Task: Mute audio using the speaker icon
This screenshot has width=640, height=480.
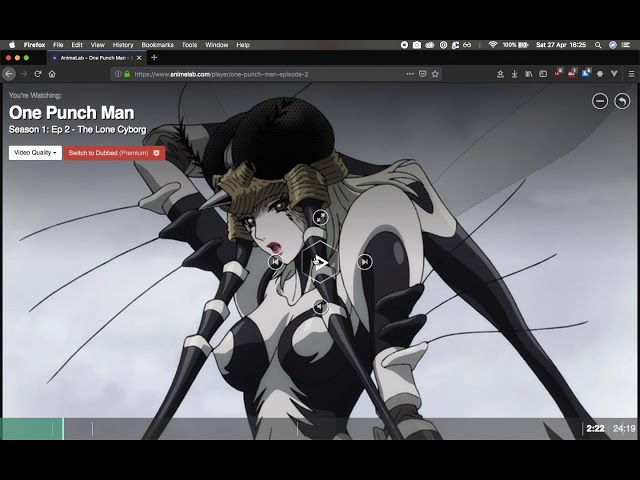Action: [x=321, y=306]
